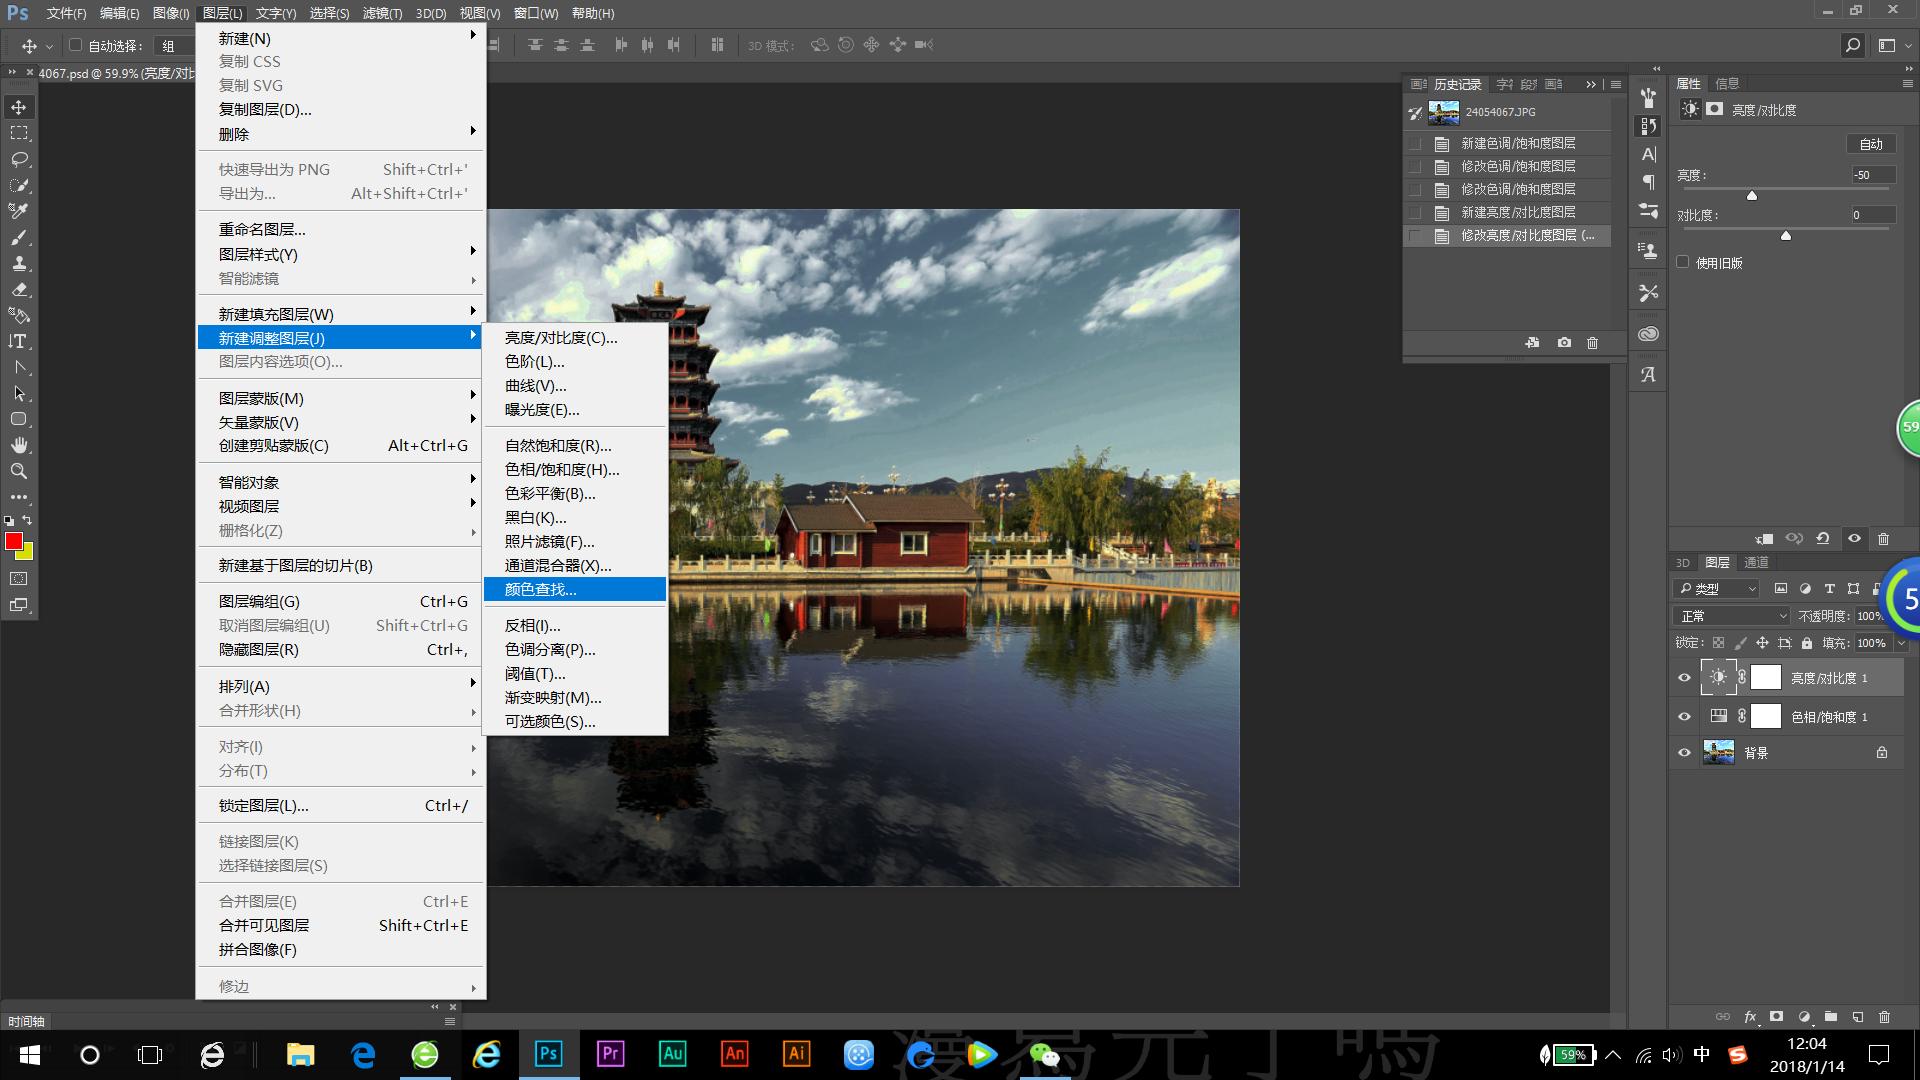
Task: Click the history panel camera snapshot icon
Action: point(1564,343)
